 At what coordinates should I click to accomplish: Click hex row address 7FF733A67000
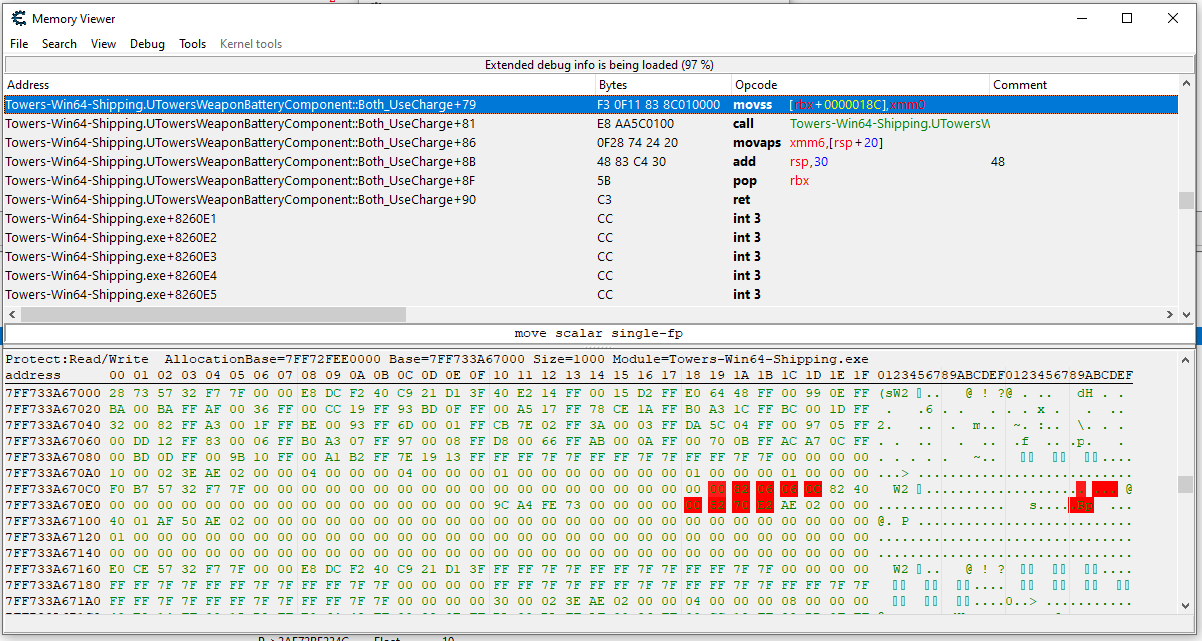coord(53,393)
